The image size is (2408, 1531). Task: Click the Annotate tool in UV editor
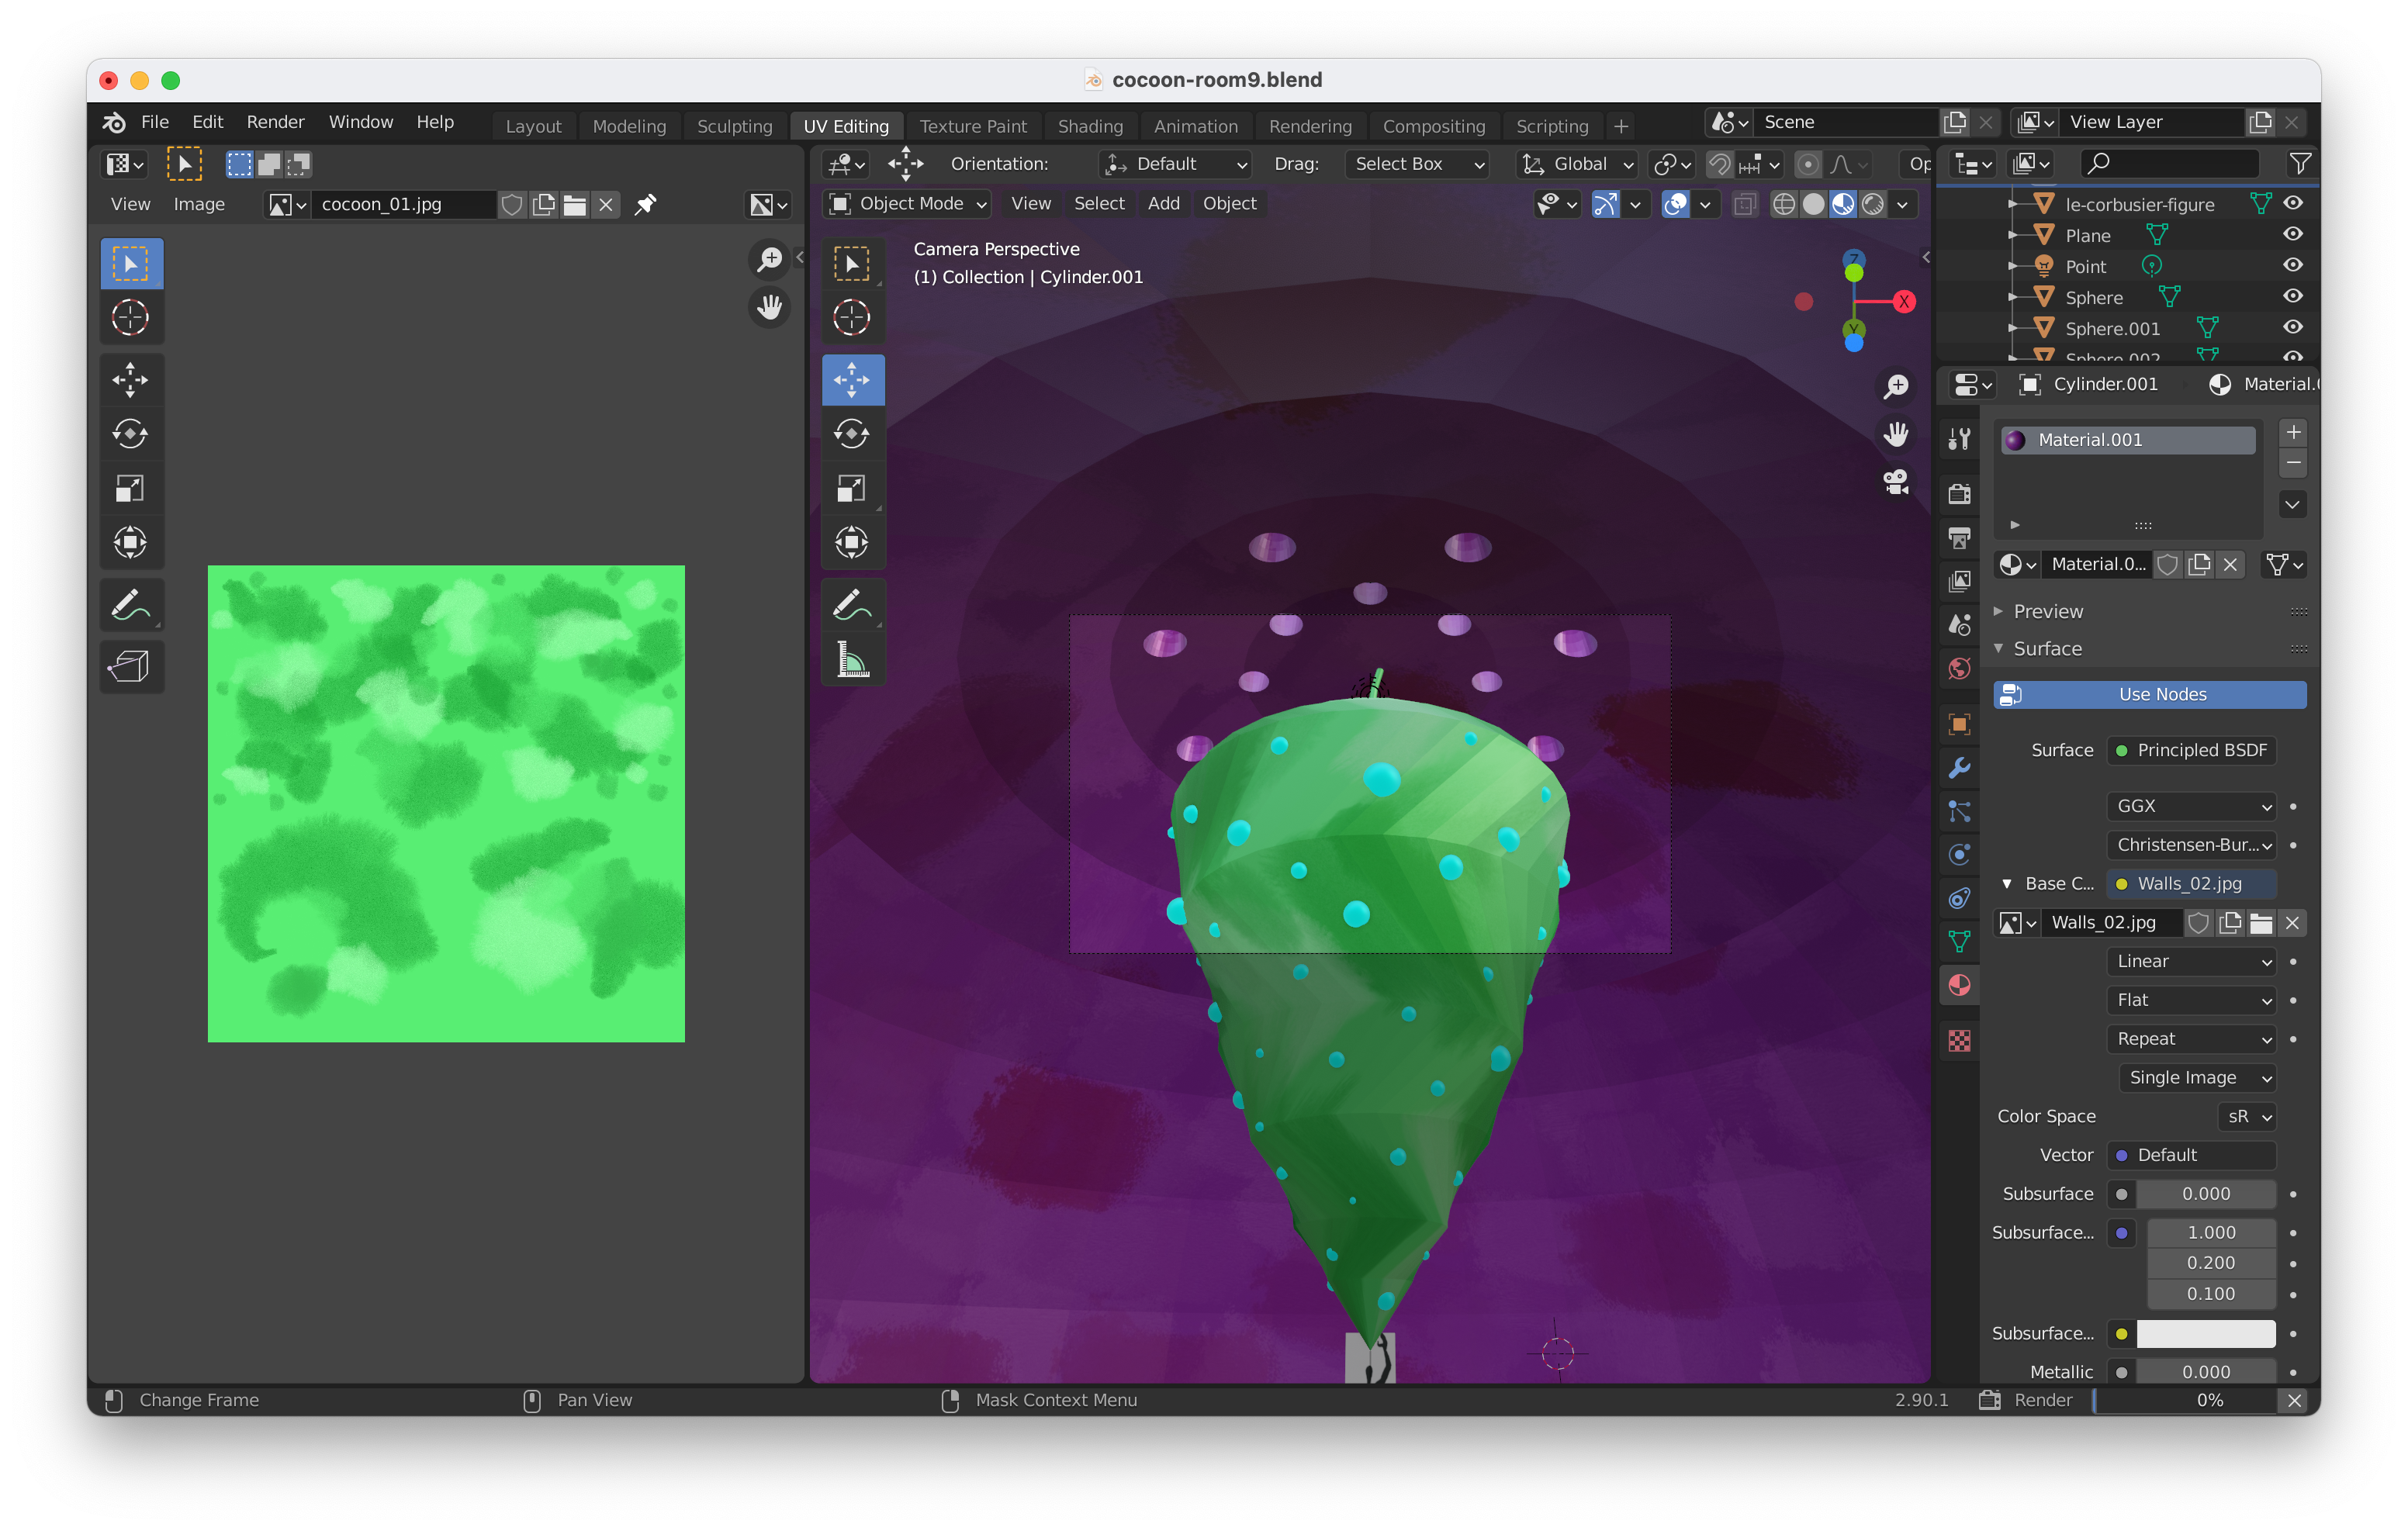pos(130,605)
